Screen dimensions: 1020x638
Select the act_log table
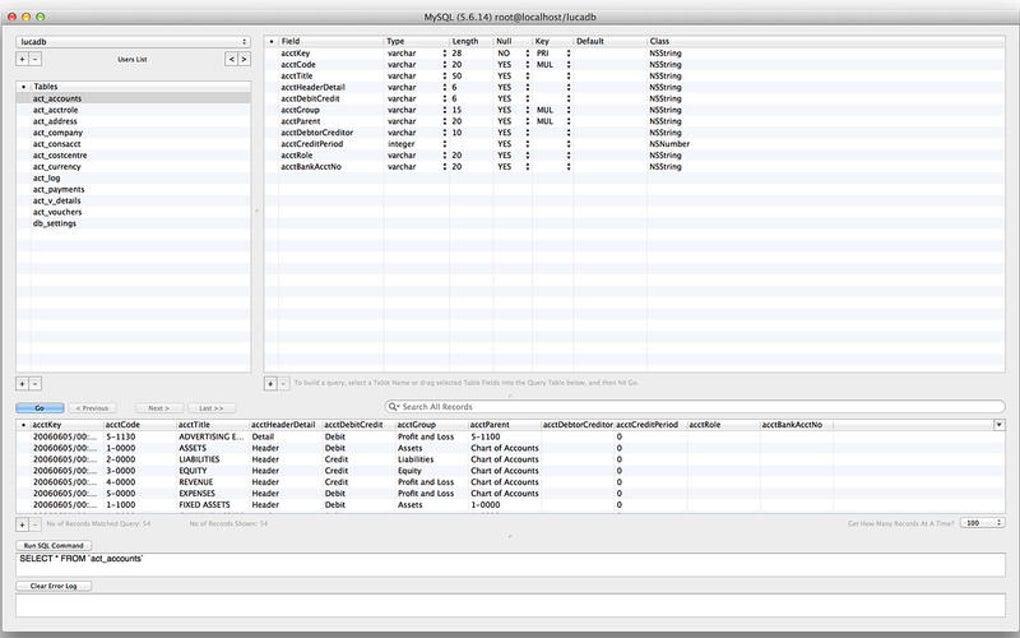(x=133, y=178)
